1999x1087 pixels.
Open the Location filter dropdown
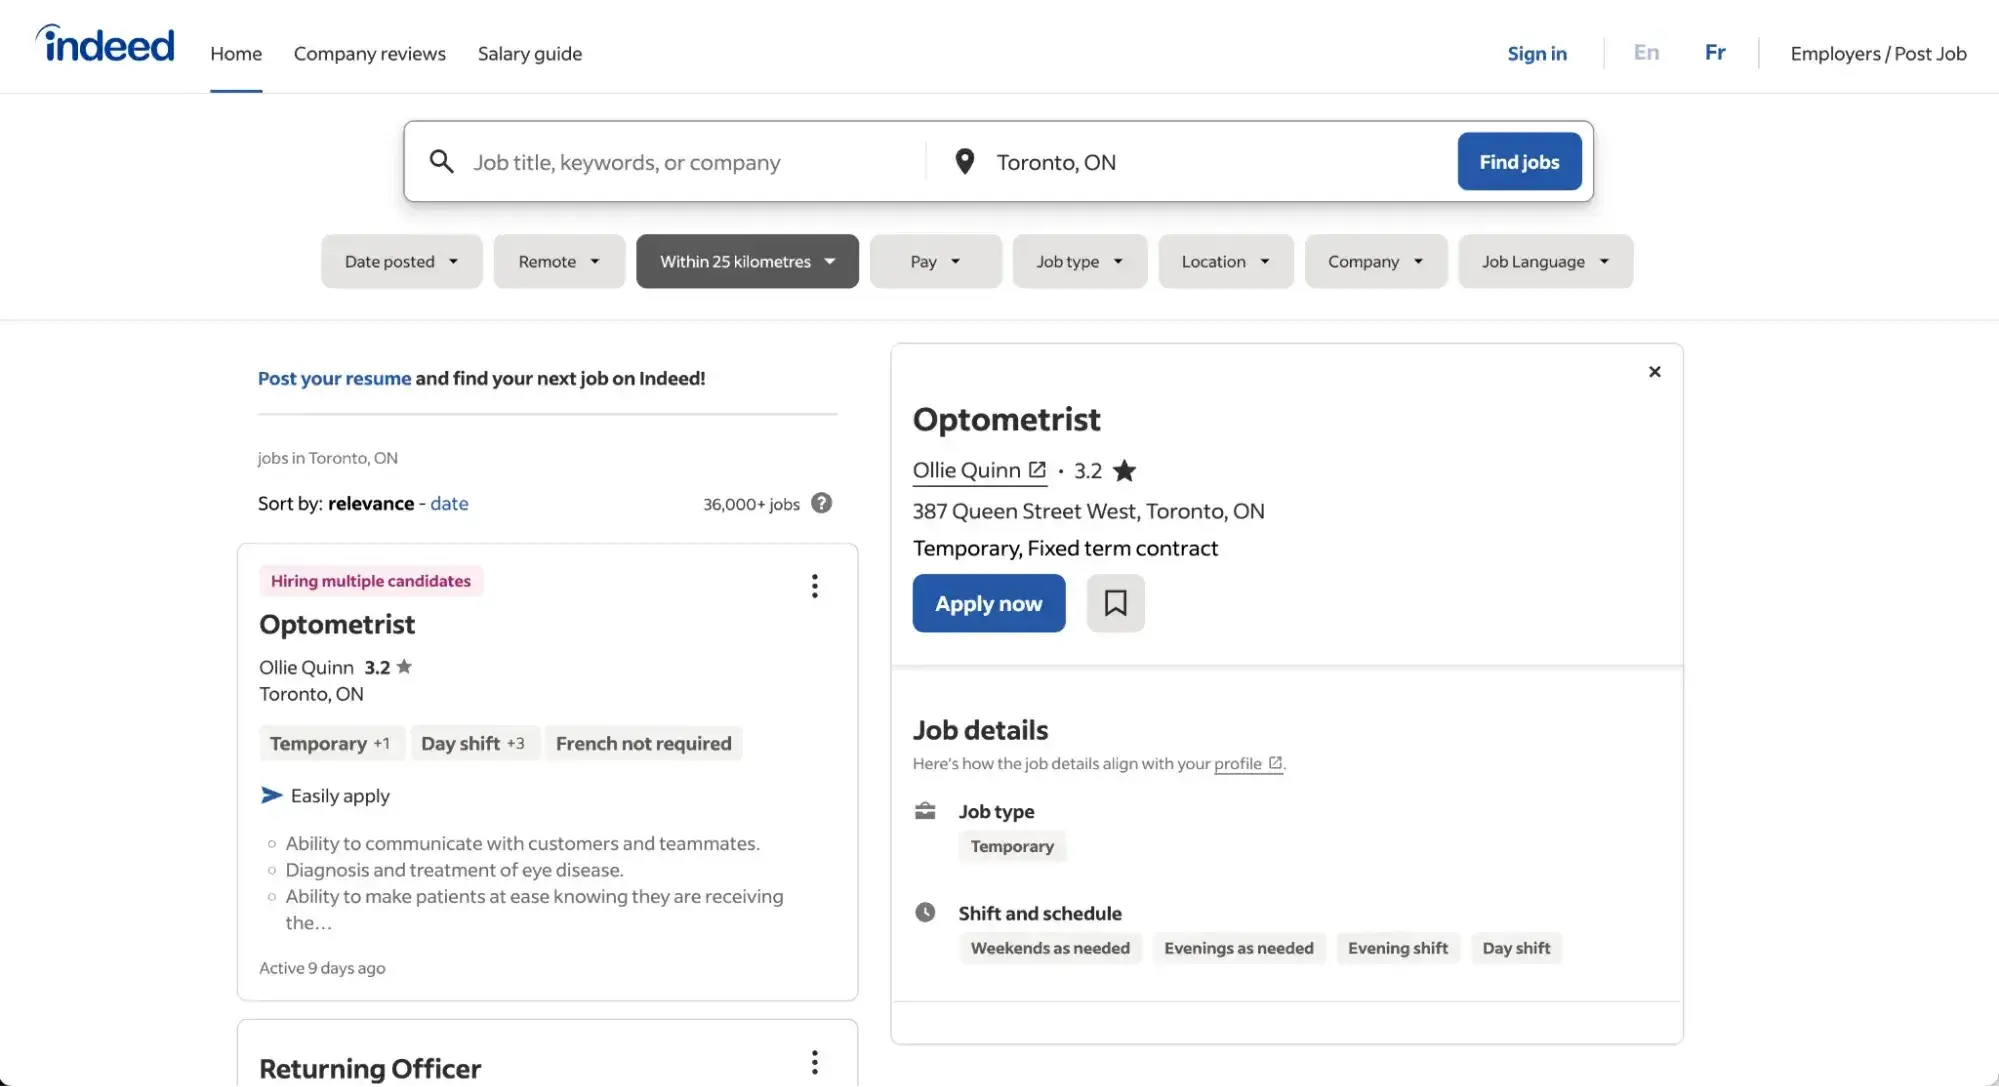1225,261
